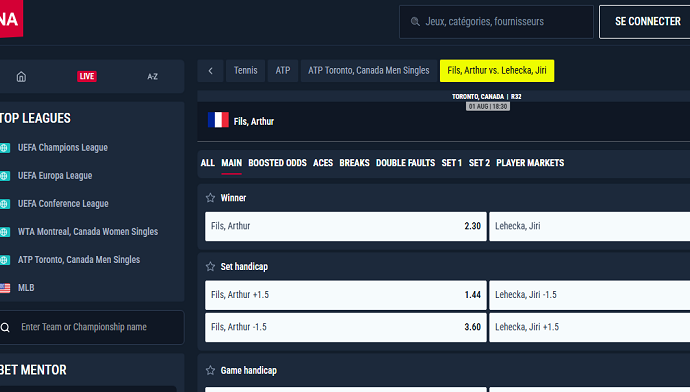
Task: Select Fils, Arthur -1.5 at 3.60
Action: pyautogui.click(x=346, y=327)
